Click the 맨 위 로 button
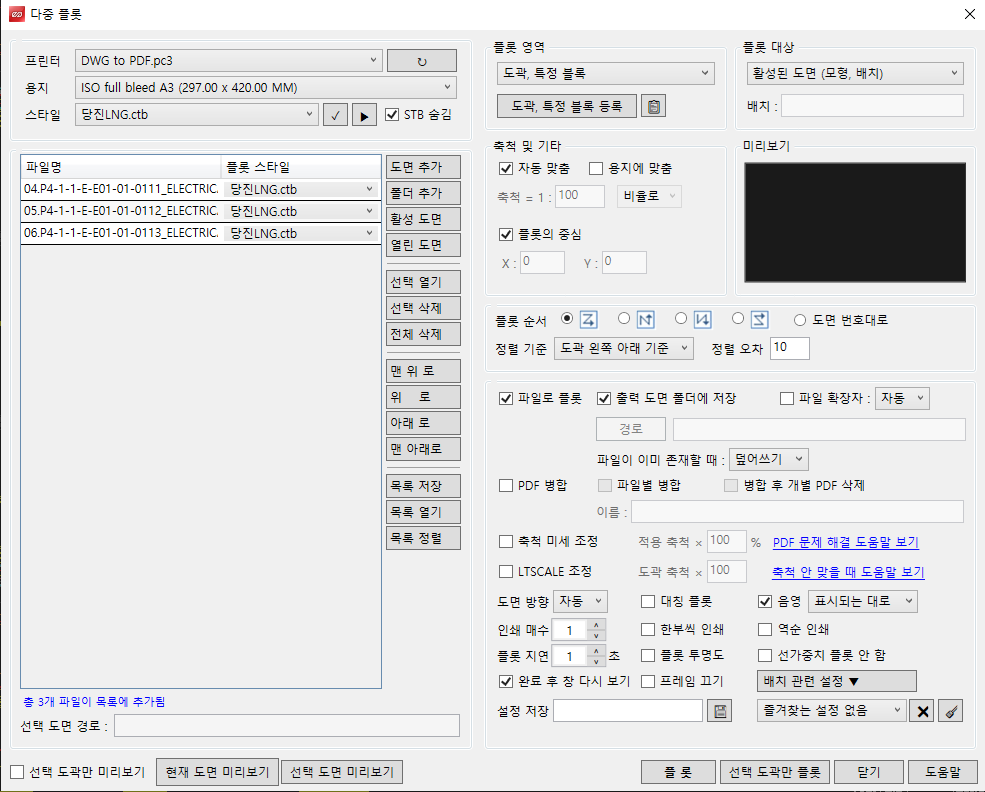 423,371
